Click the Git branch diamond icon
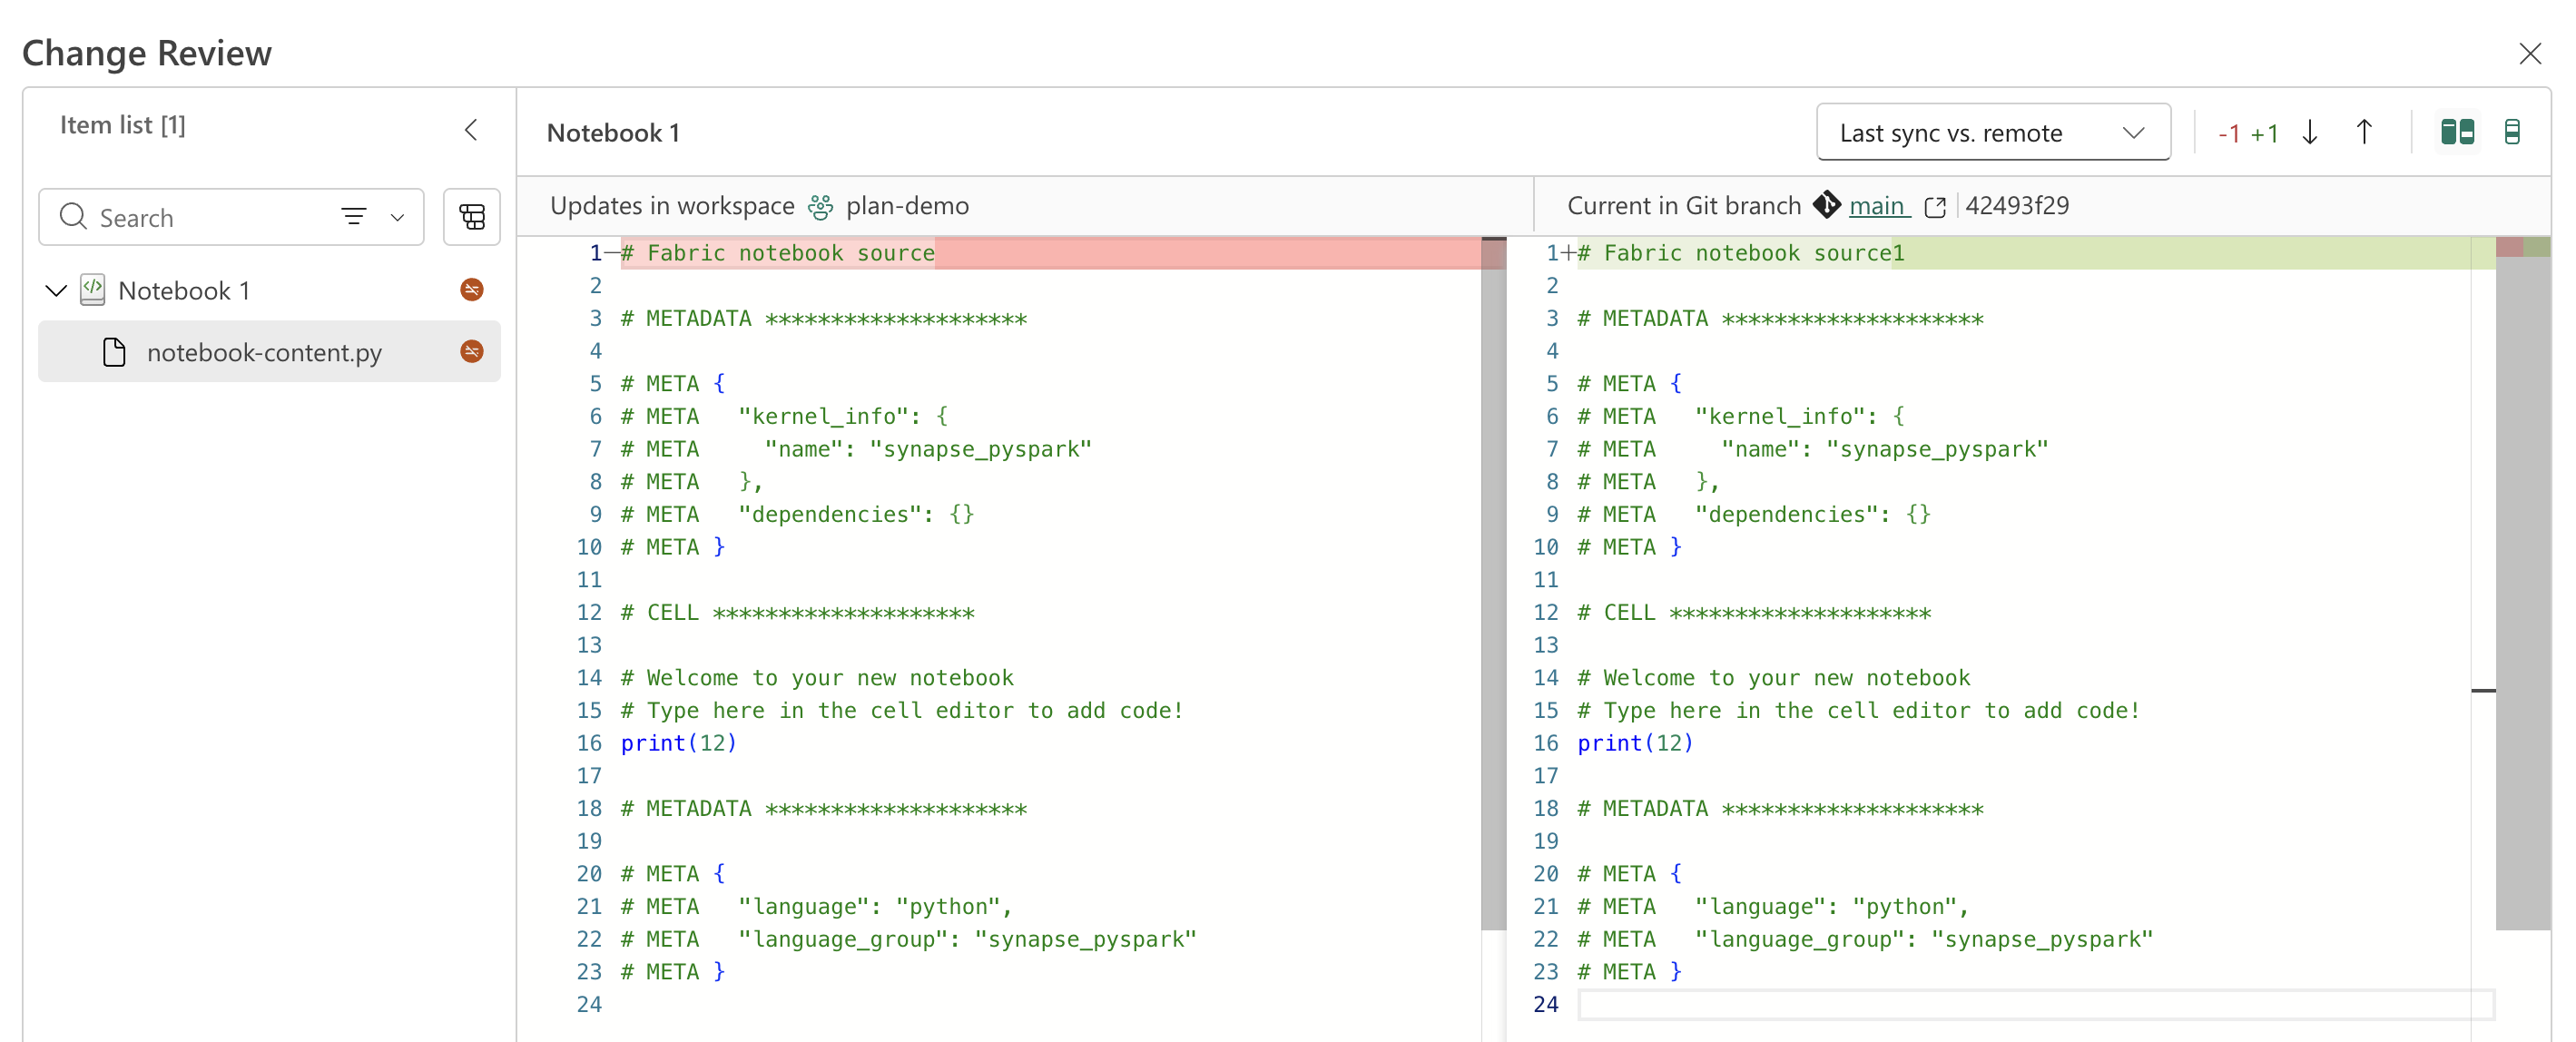The height and width of the screenshot is (1042, 2576). coord(1826,205)
